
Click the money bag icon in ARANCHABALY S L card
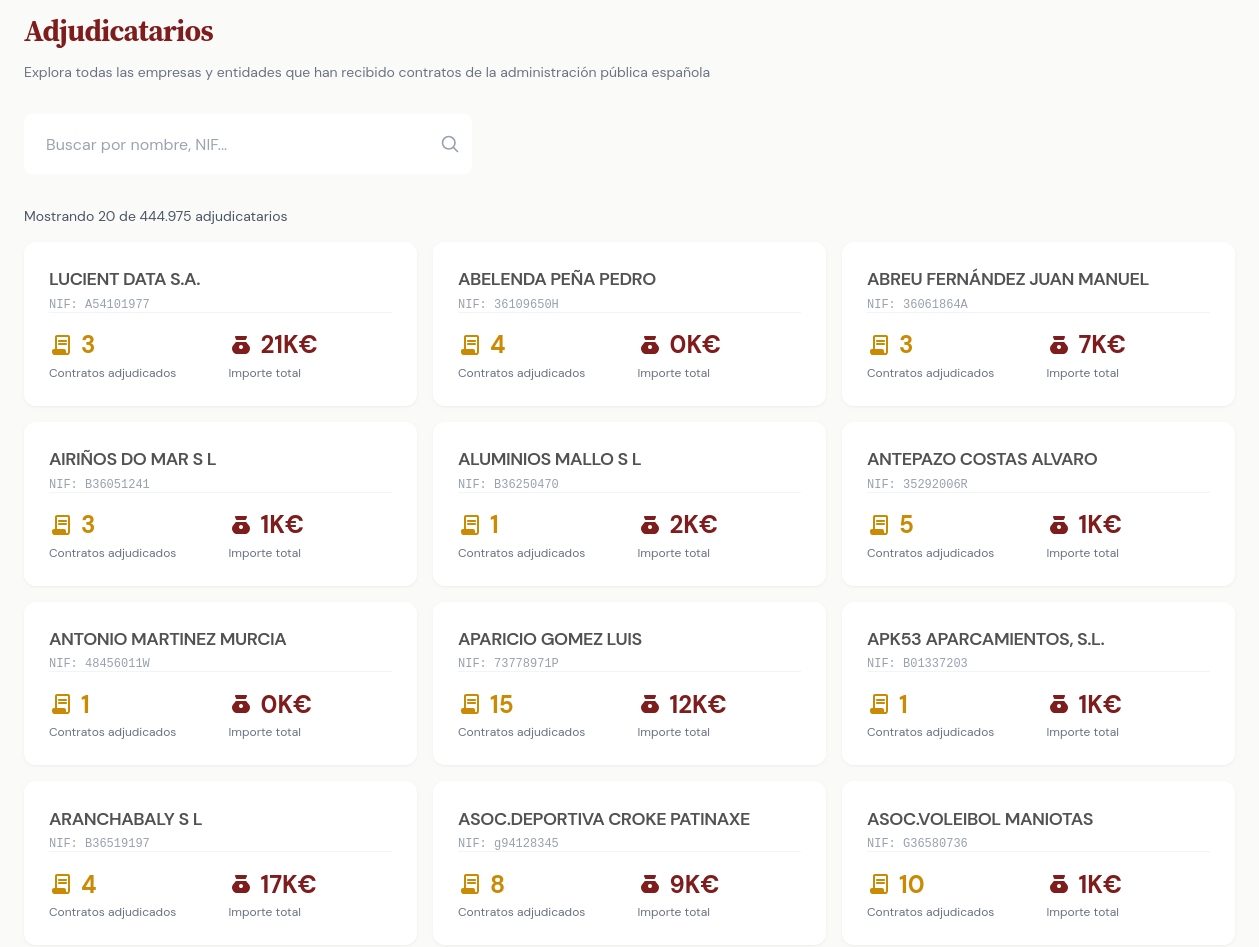click(240, 885)
